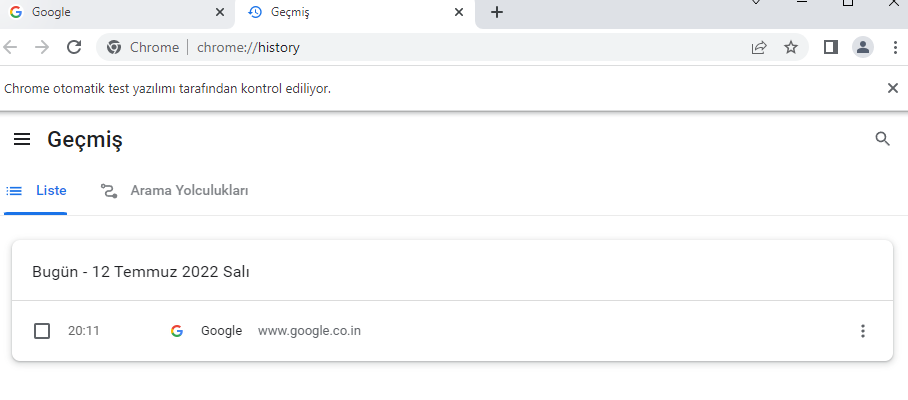Go back using the back arrow
This screenshot has height=400, width=908.
point(11,47)
